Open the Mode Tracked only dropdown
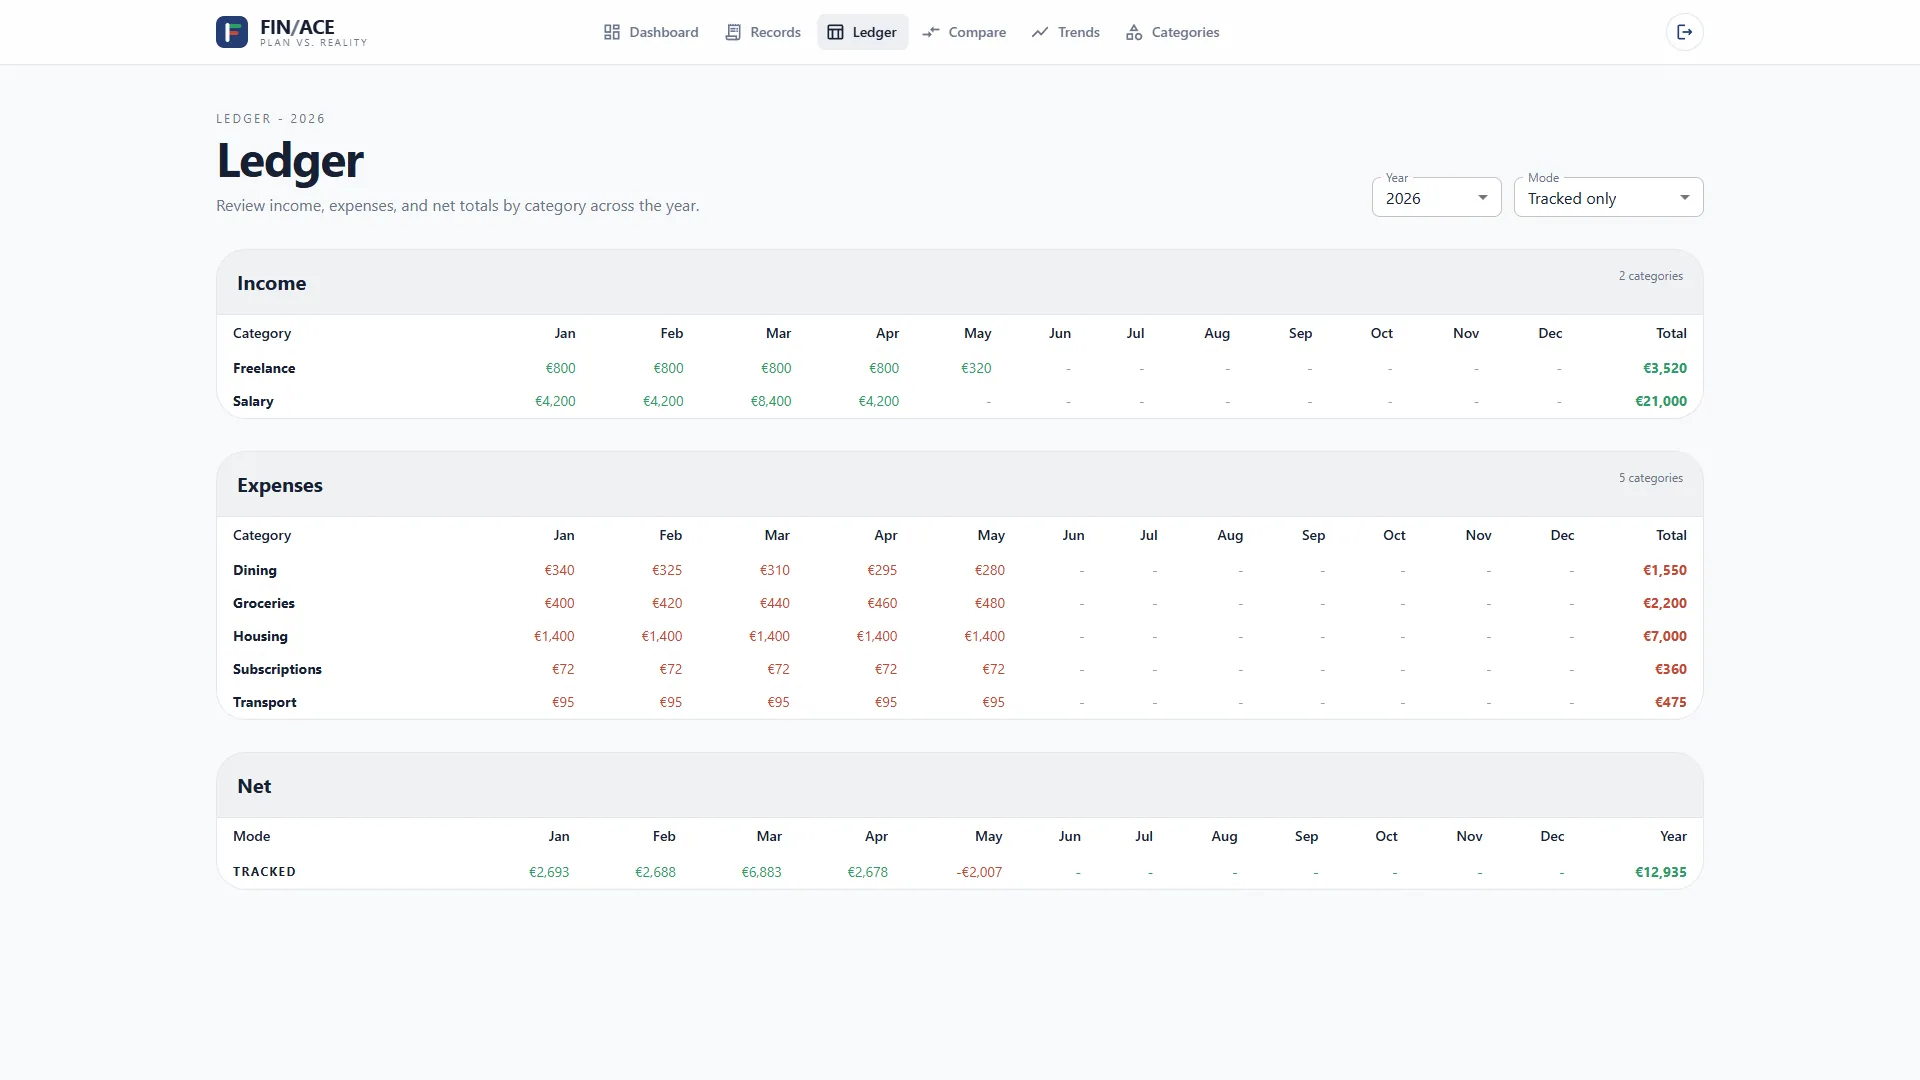Image resolution: width=1920 pixels, height=1080 pixels. (x=1608, y=197)
